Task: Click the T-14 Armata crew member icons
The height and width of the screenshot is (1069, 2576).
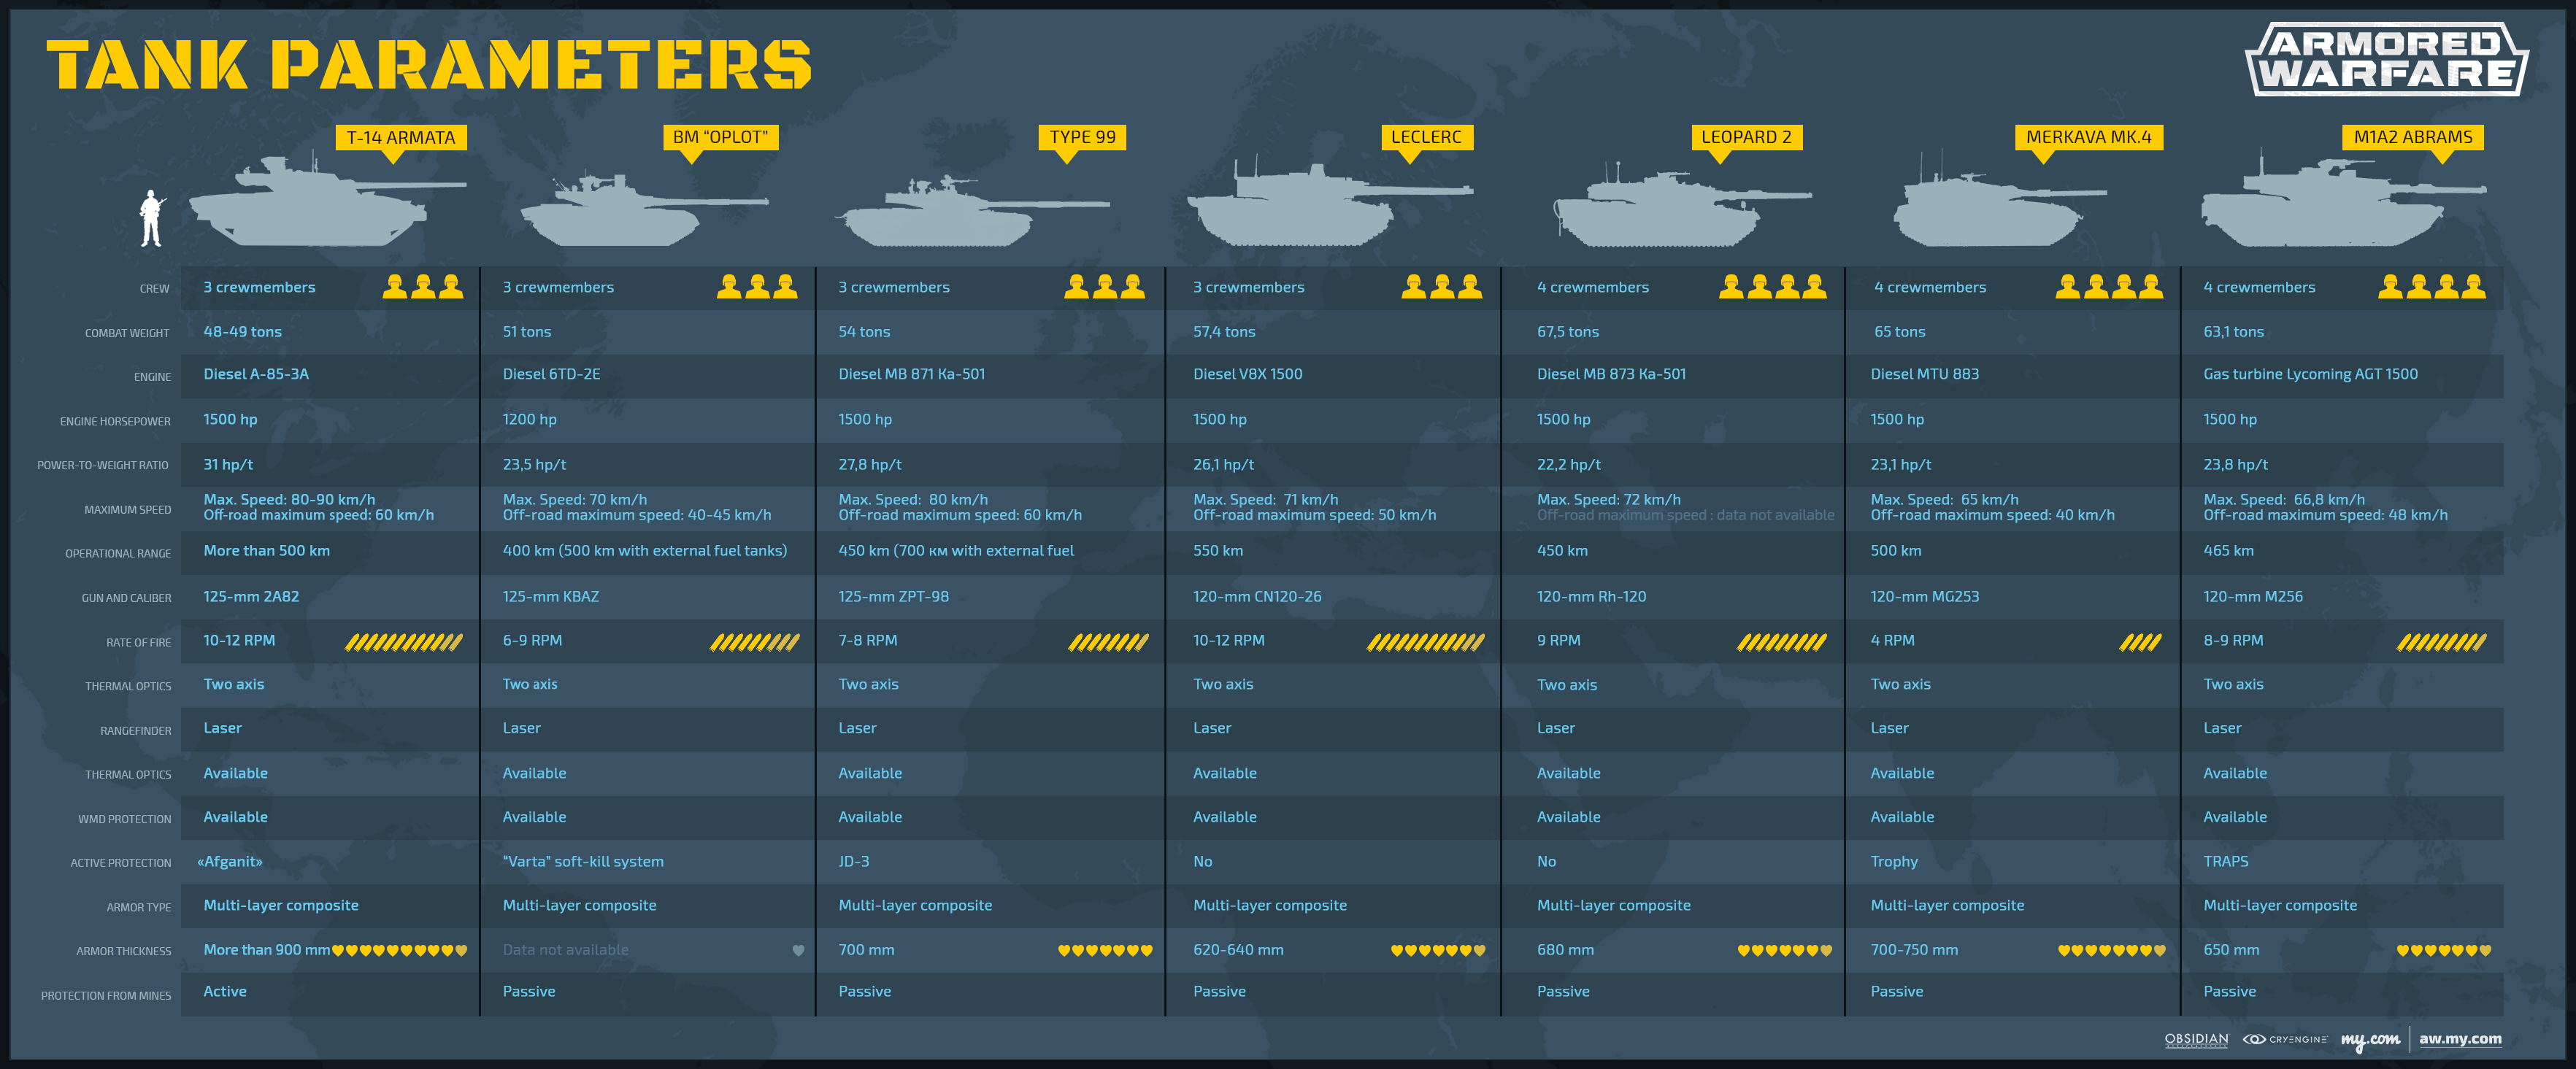Action: 423,287
